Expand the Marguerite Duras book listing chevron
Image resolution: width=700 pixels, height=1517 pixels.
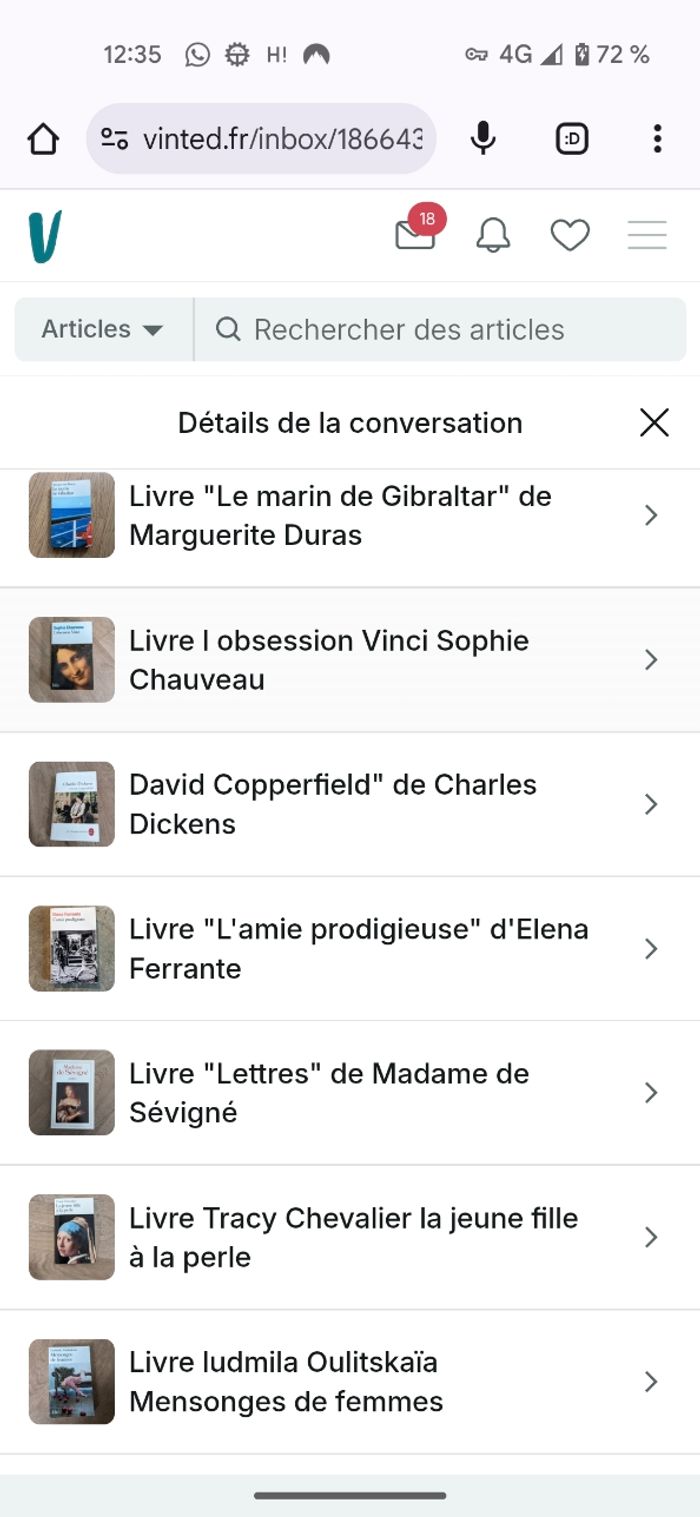click(651, 515)
